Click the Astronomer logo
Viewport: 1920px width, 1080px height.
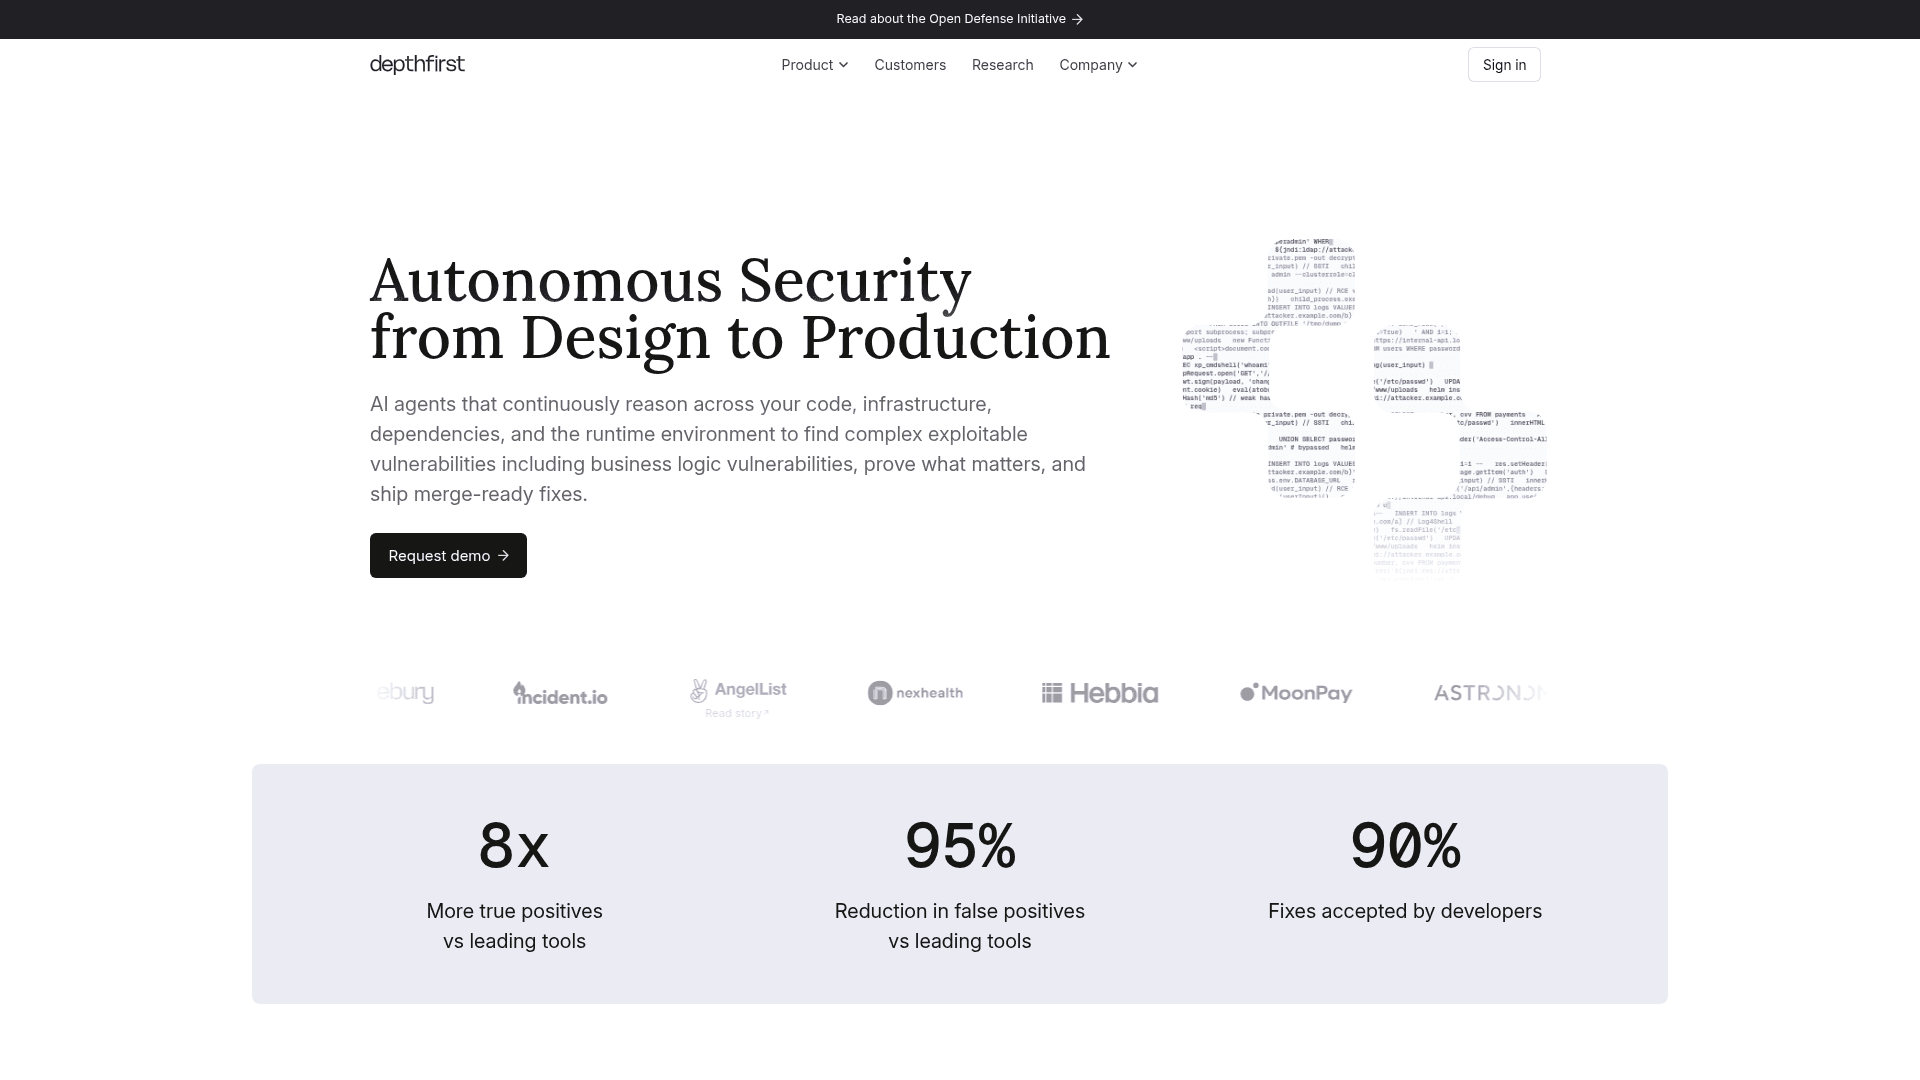1490,693
